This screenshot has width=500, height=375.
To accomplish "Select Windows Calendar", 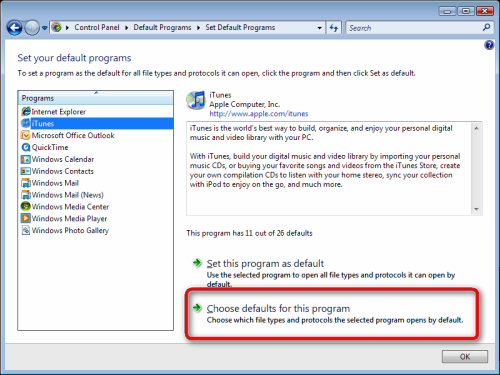I will pos(63,159).
